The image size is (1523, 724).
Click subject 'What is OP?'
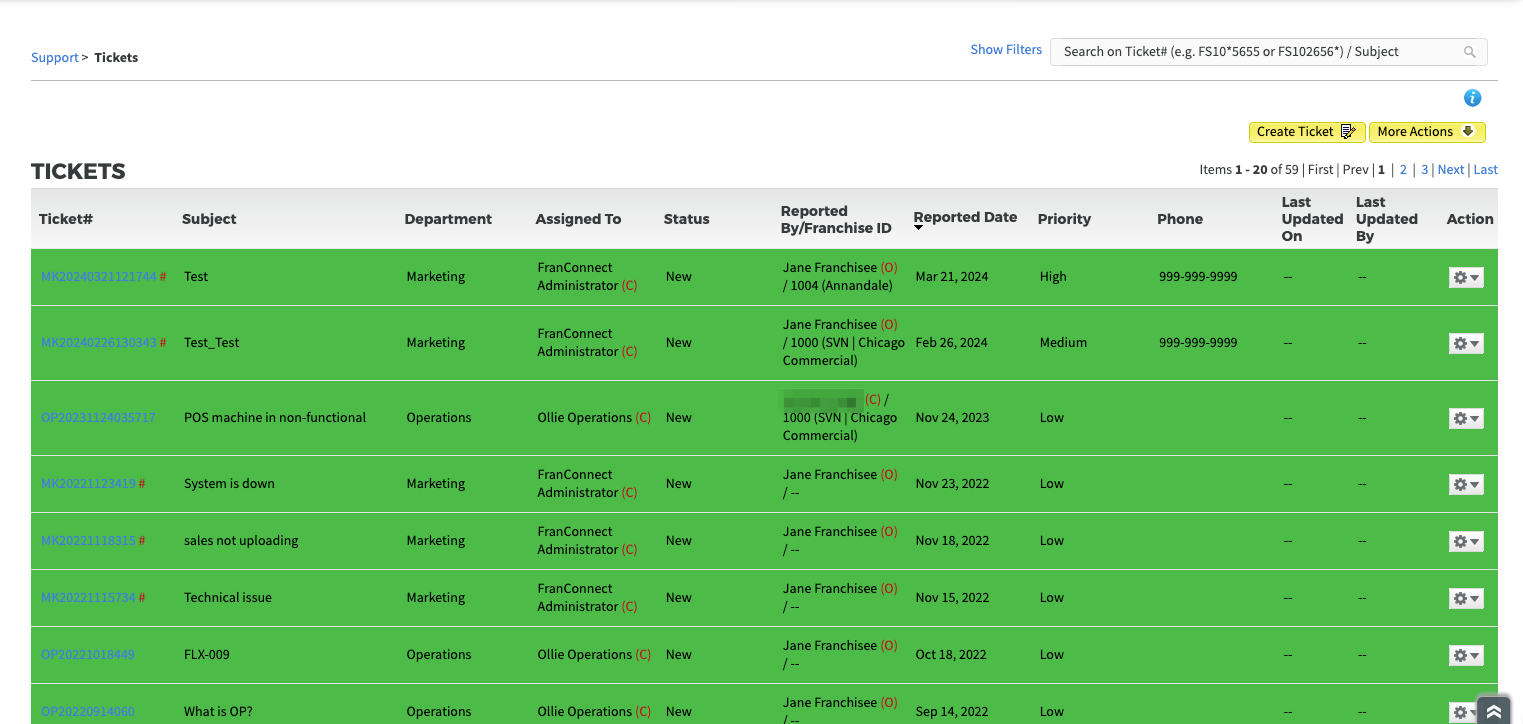[218, 711]
